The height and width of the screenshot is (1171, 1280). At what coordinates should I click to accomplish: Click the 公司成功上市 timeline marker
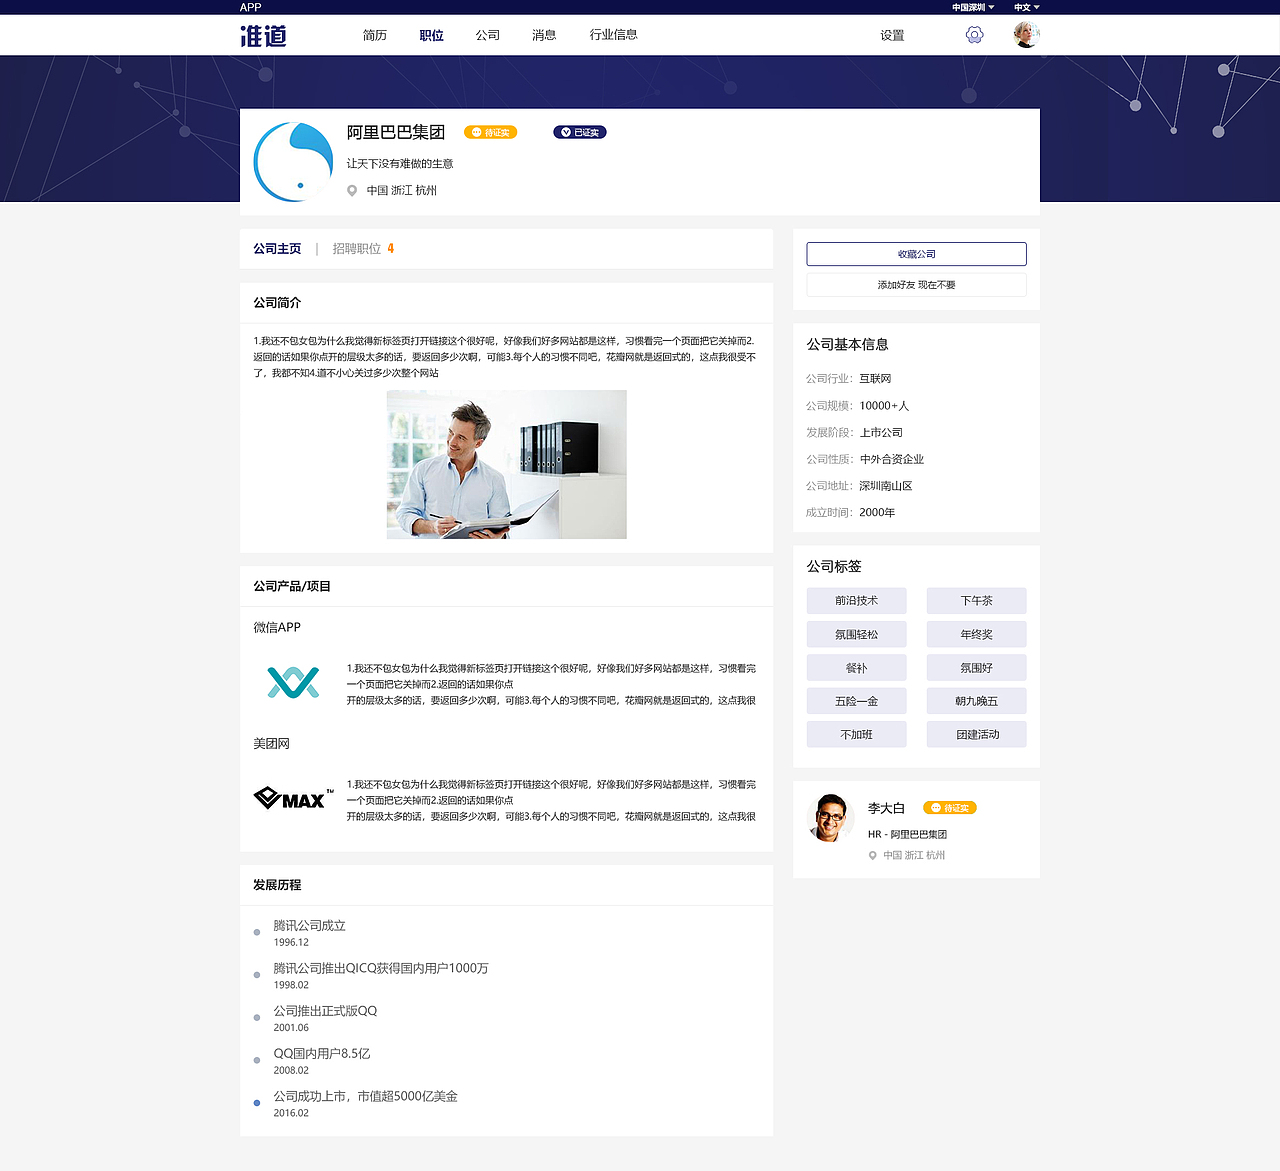257,1103
